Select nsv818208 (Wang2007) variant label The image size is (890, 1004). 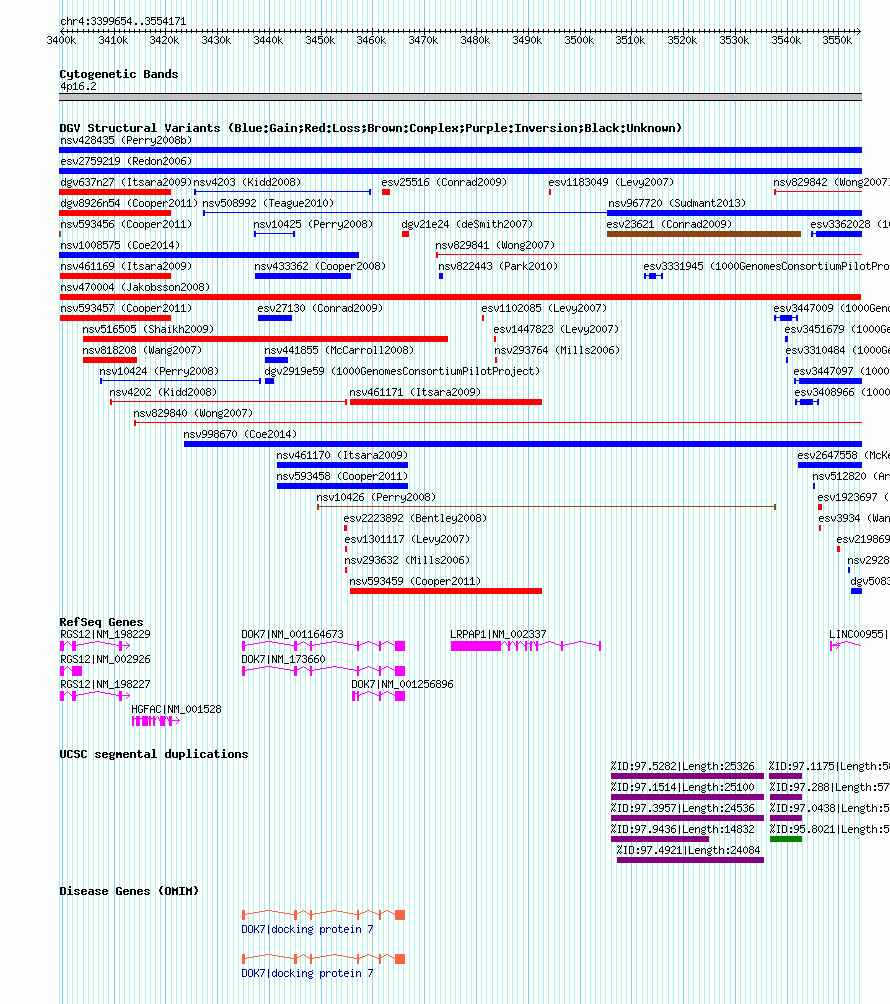pyautogui.click(x=142, y=350)
